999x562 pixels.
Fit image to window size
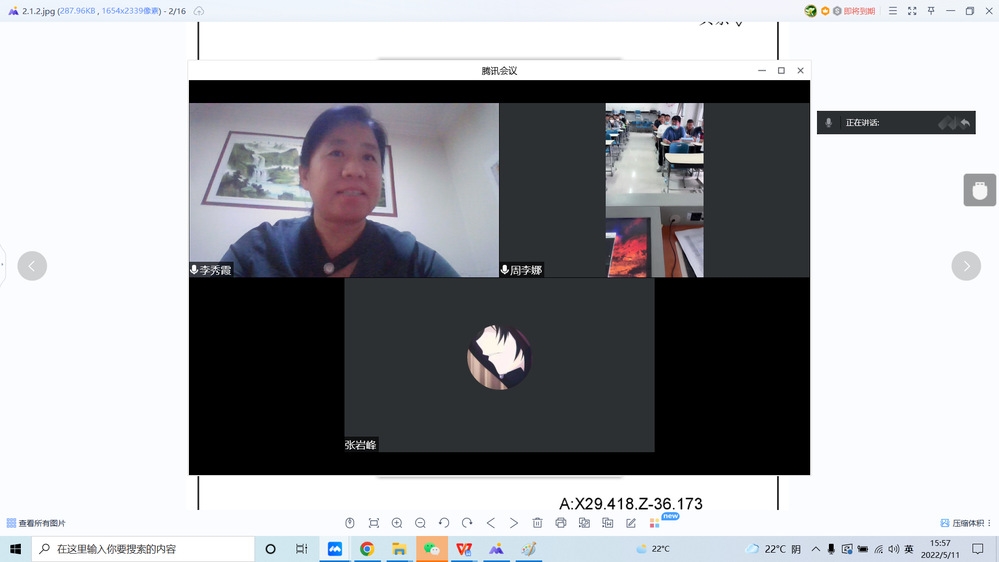373,523
